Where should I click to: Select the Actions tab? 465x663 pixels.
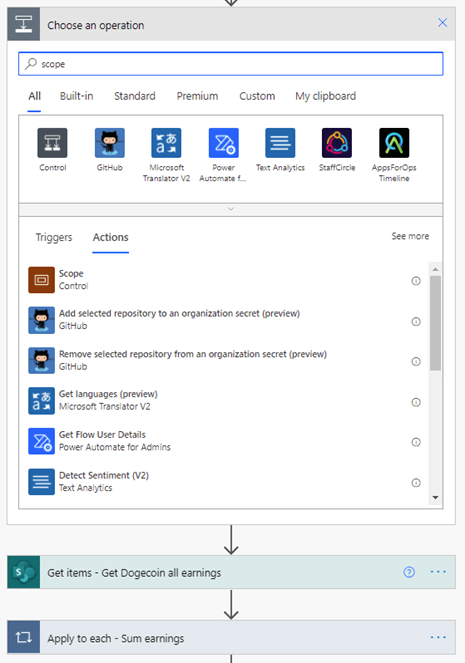[x=111, y=237]
